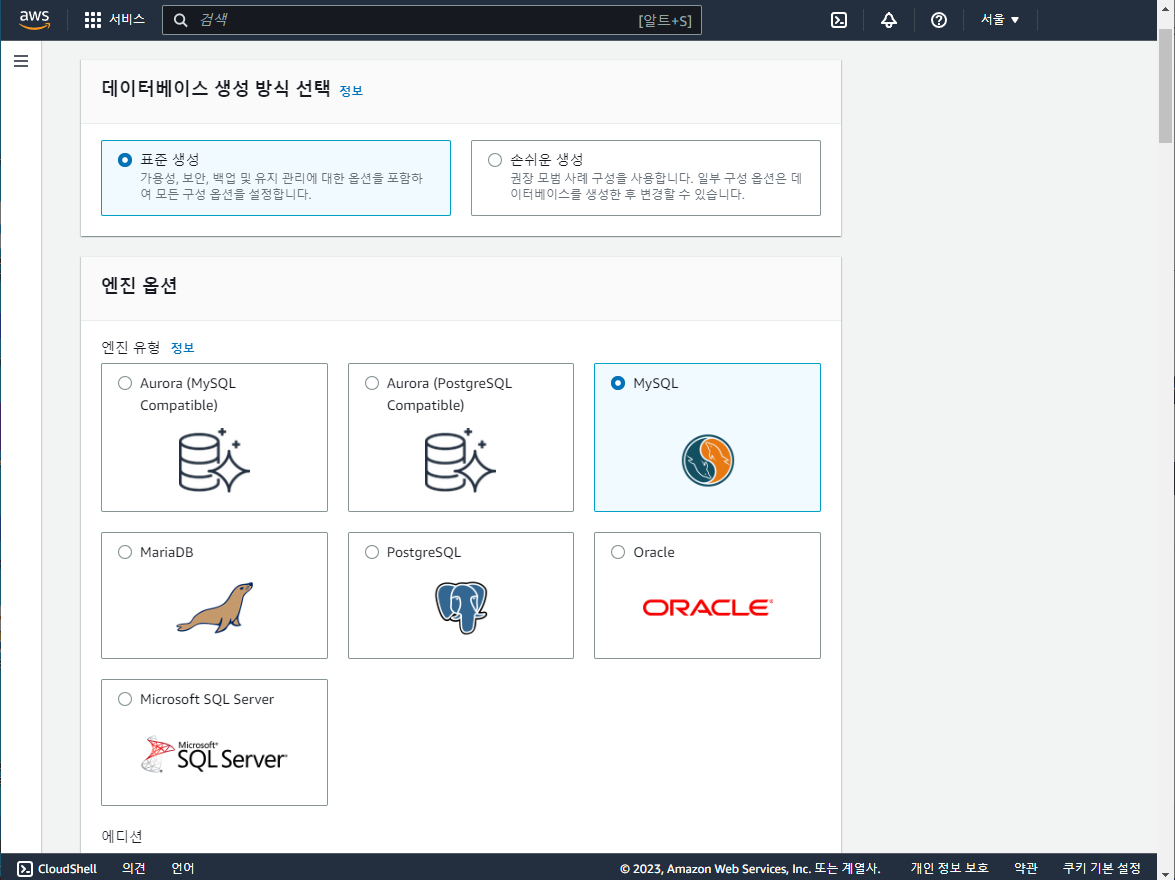Click the Aurora PostgreSQL database icon
The image size is (1175, 880).
coord(460,460)
